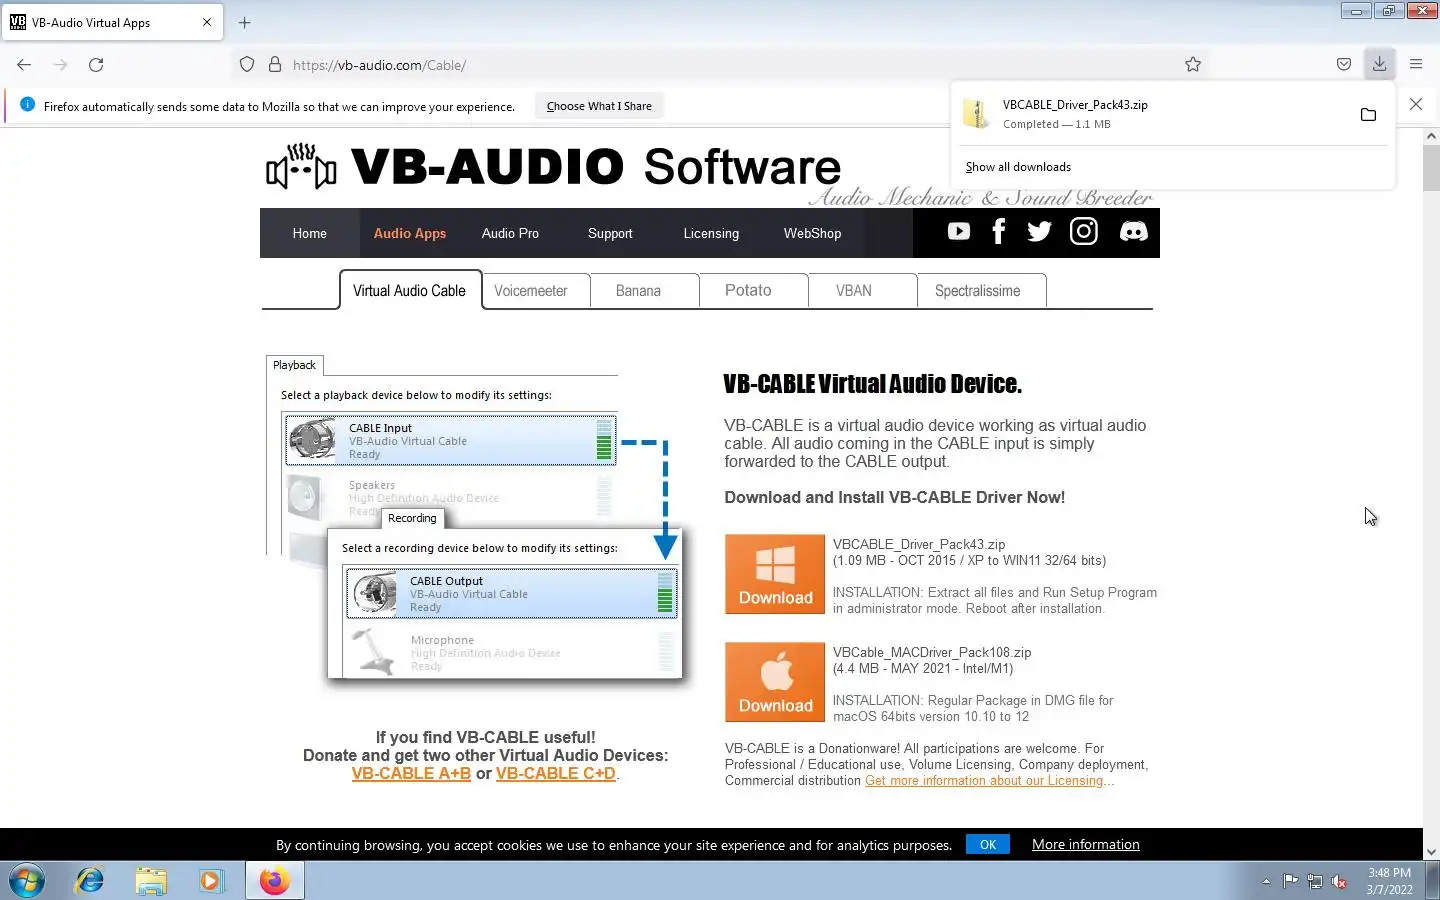Open the Firefox hamburger menu

[x=1416, y=64]
